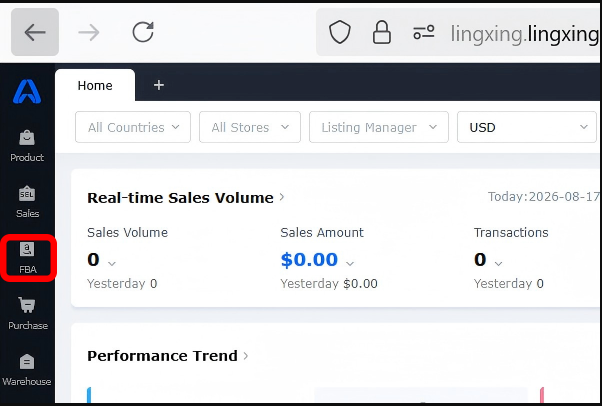The width and height of the screenshot is (602, 406).
Task: Expand the Sales Amount $0.00 chevron
Action: point(350,263)
